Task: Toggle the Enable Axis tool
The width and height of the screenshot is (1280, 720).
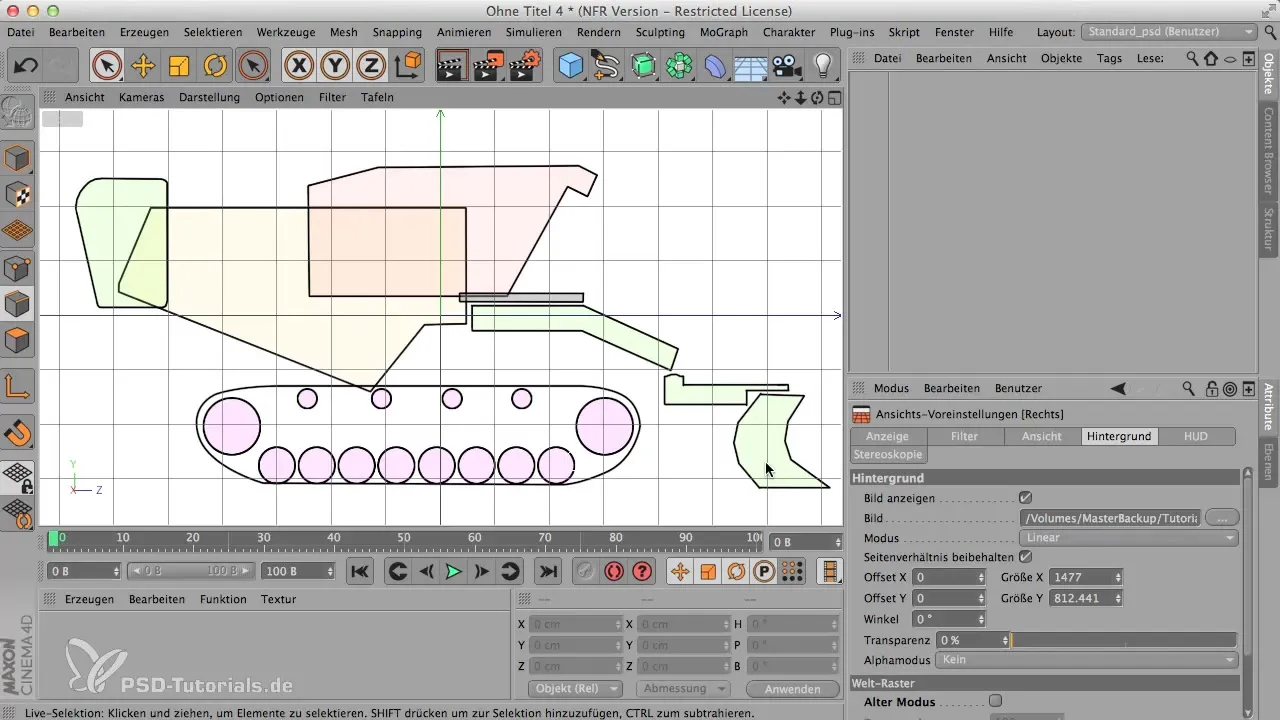Action: [18, 385]
